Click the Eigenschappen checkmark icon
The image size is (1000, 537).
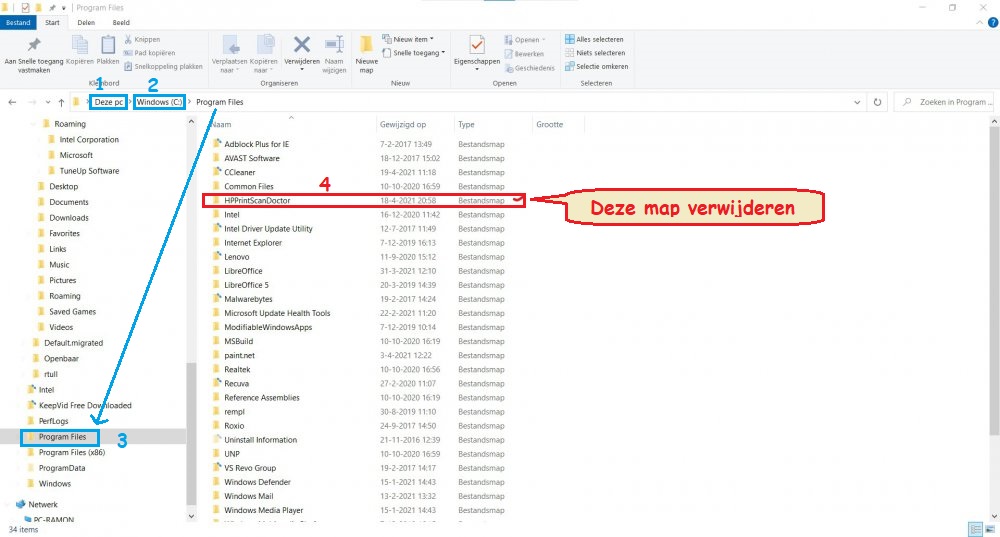tap(476, 45)
